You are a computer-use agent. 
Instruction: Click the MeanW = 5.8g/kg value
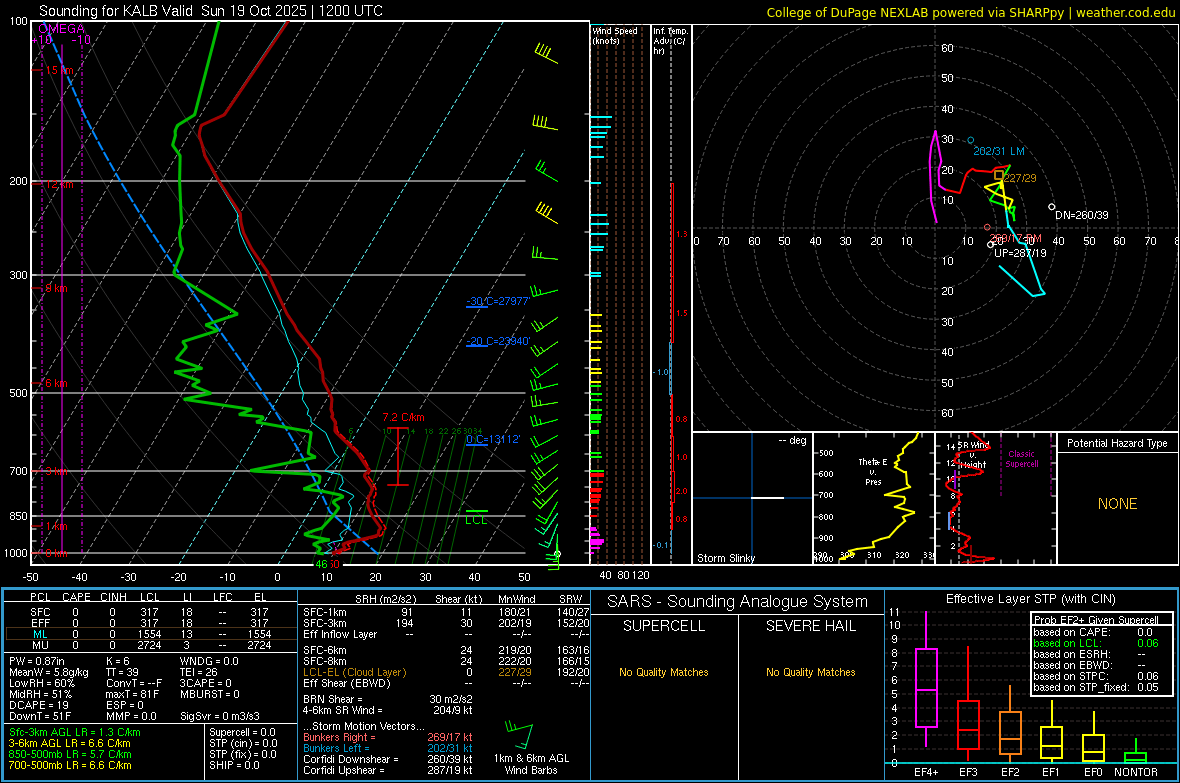(49, 672)
